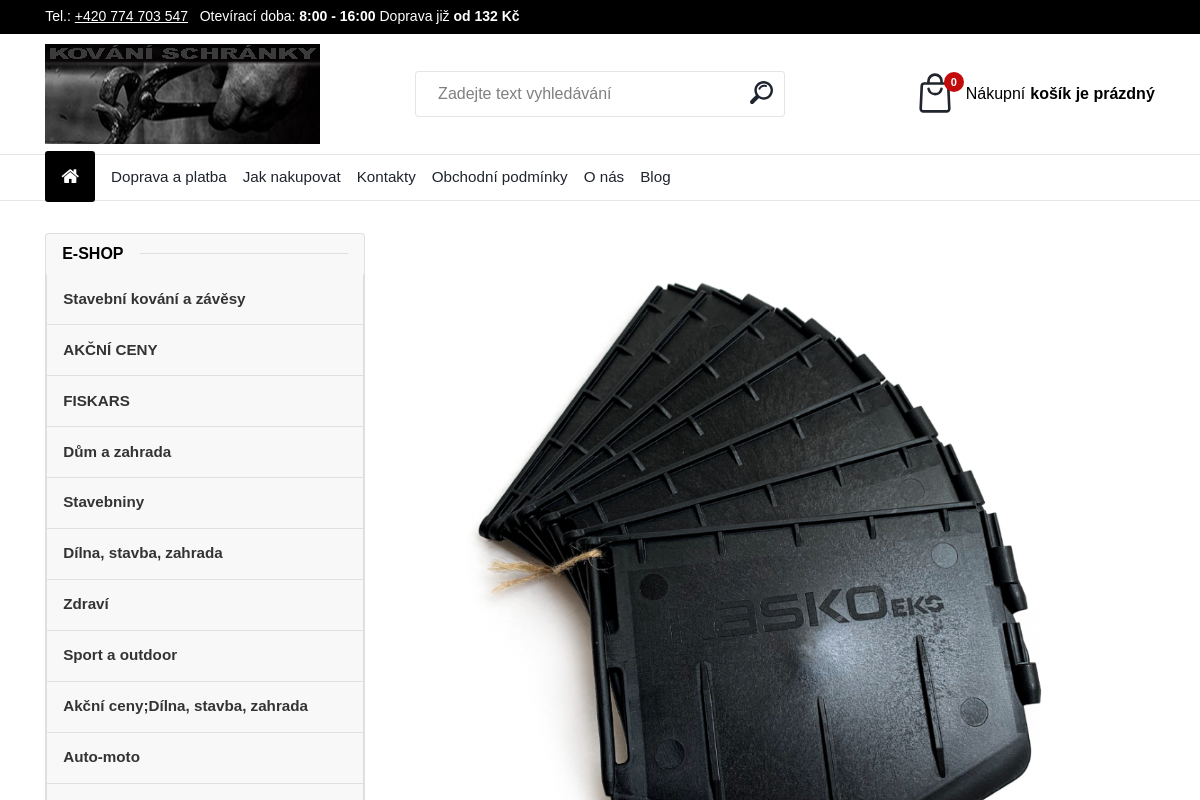Call phone number +420 774 703 547

[x=131, y=16]
